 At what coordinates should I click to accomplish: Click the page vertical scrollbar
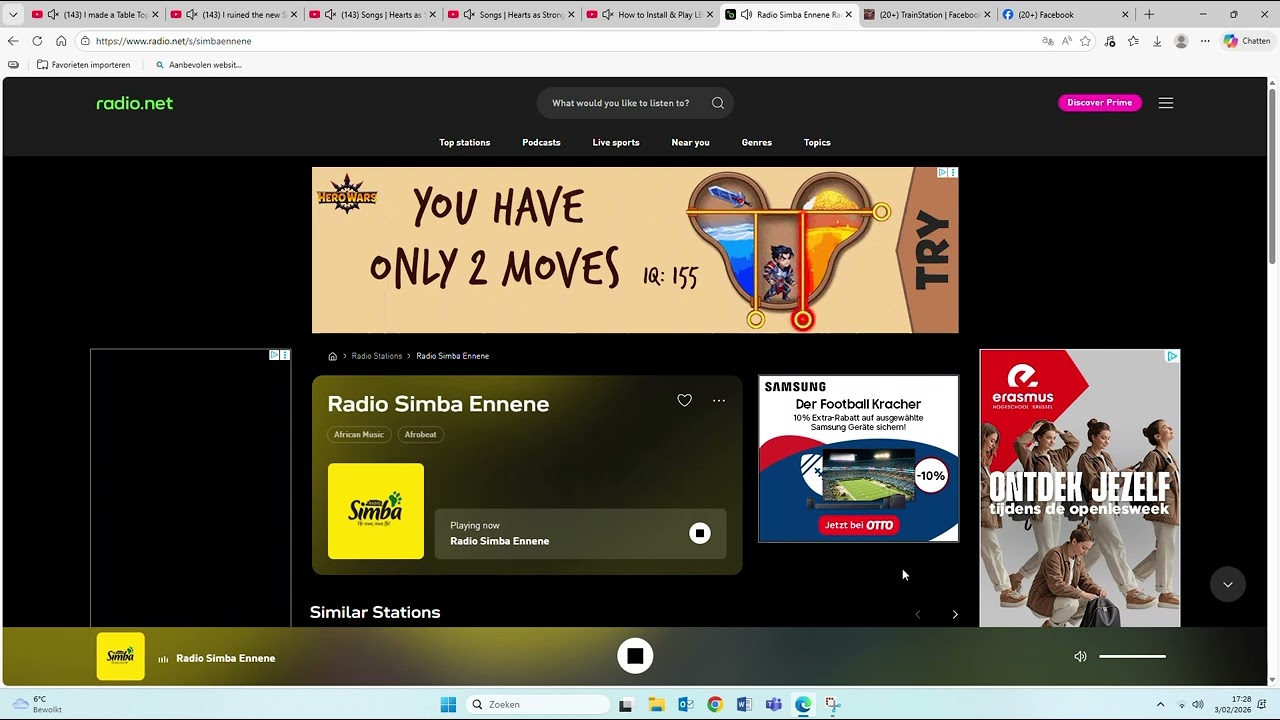tap(1273, 175)
